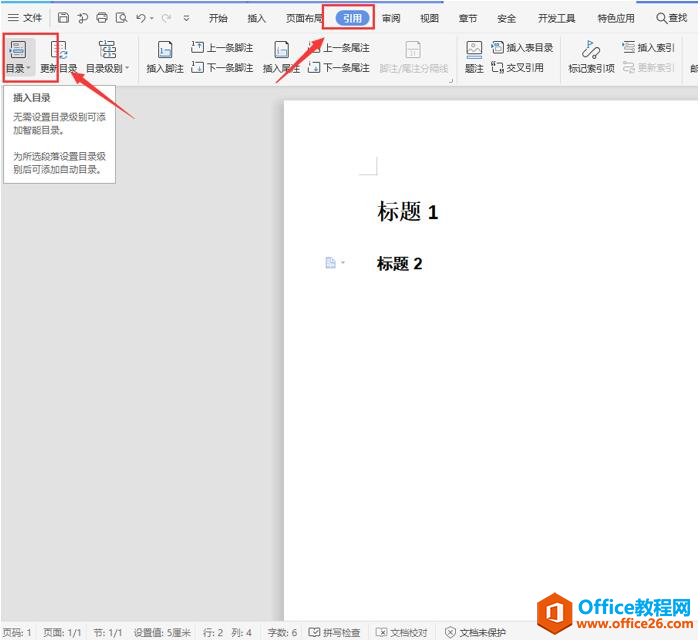Screen dimensions: 700x641
Task: Open the 安全 tab
Action: point(506,18)
